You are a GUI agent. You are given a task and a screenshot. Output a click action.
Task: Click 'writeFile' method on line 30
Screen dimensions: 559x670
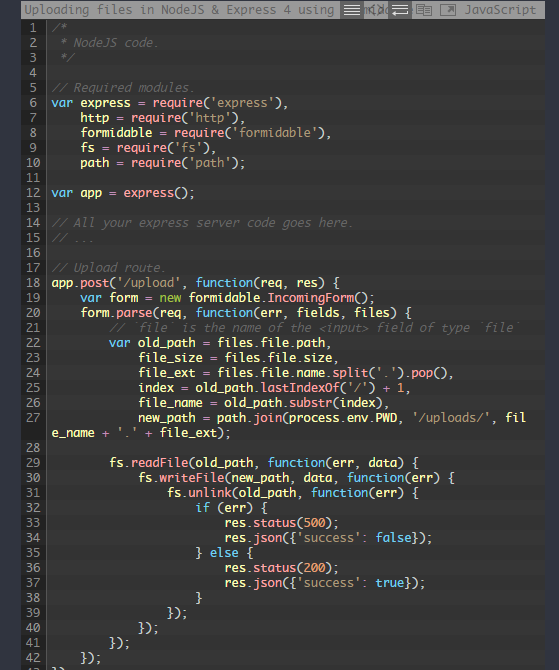(x=192, y=477)
